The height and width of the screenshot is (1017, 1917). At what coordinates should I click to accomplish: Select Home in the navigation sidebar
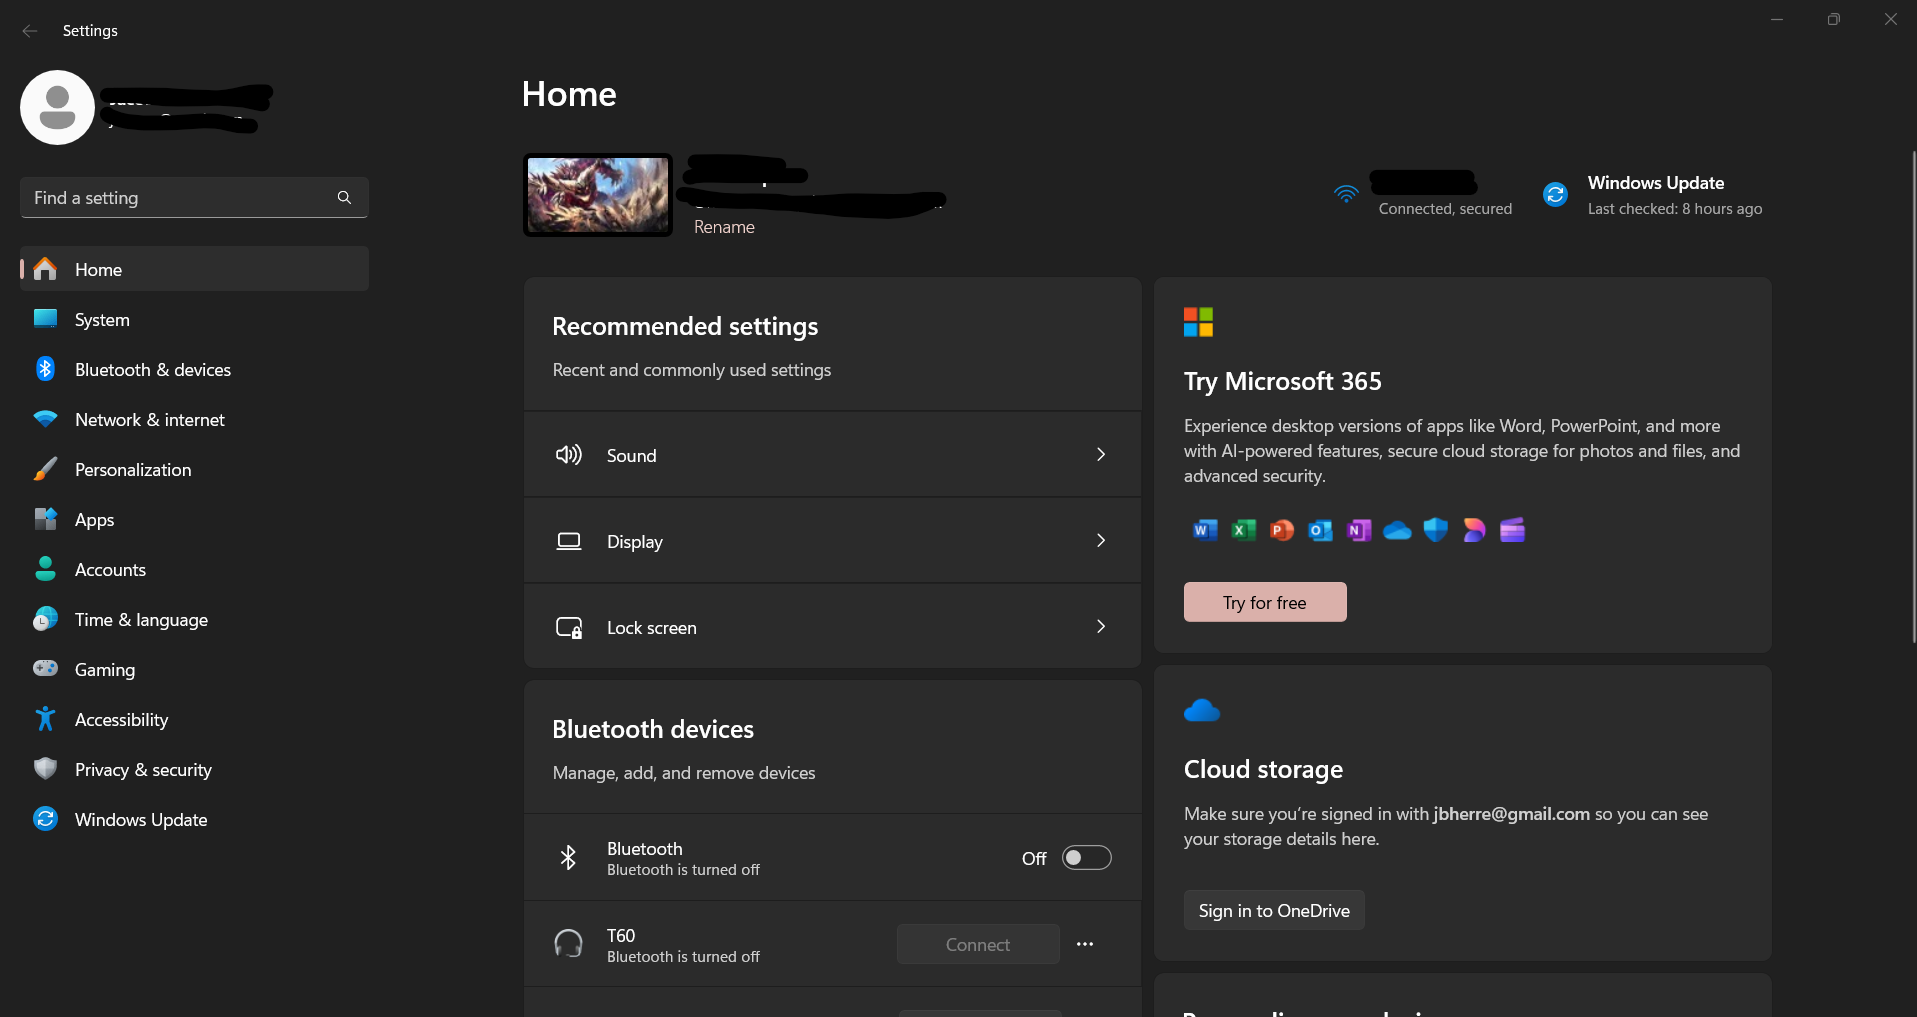point(97,269)
